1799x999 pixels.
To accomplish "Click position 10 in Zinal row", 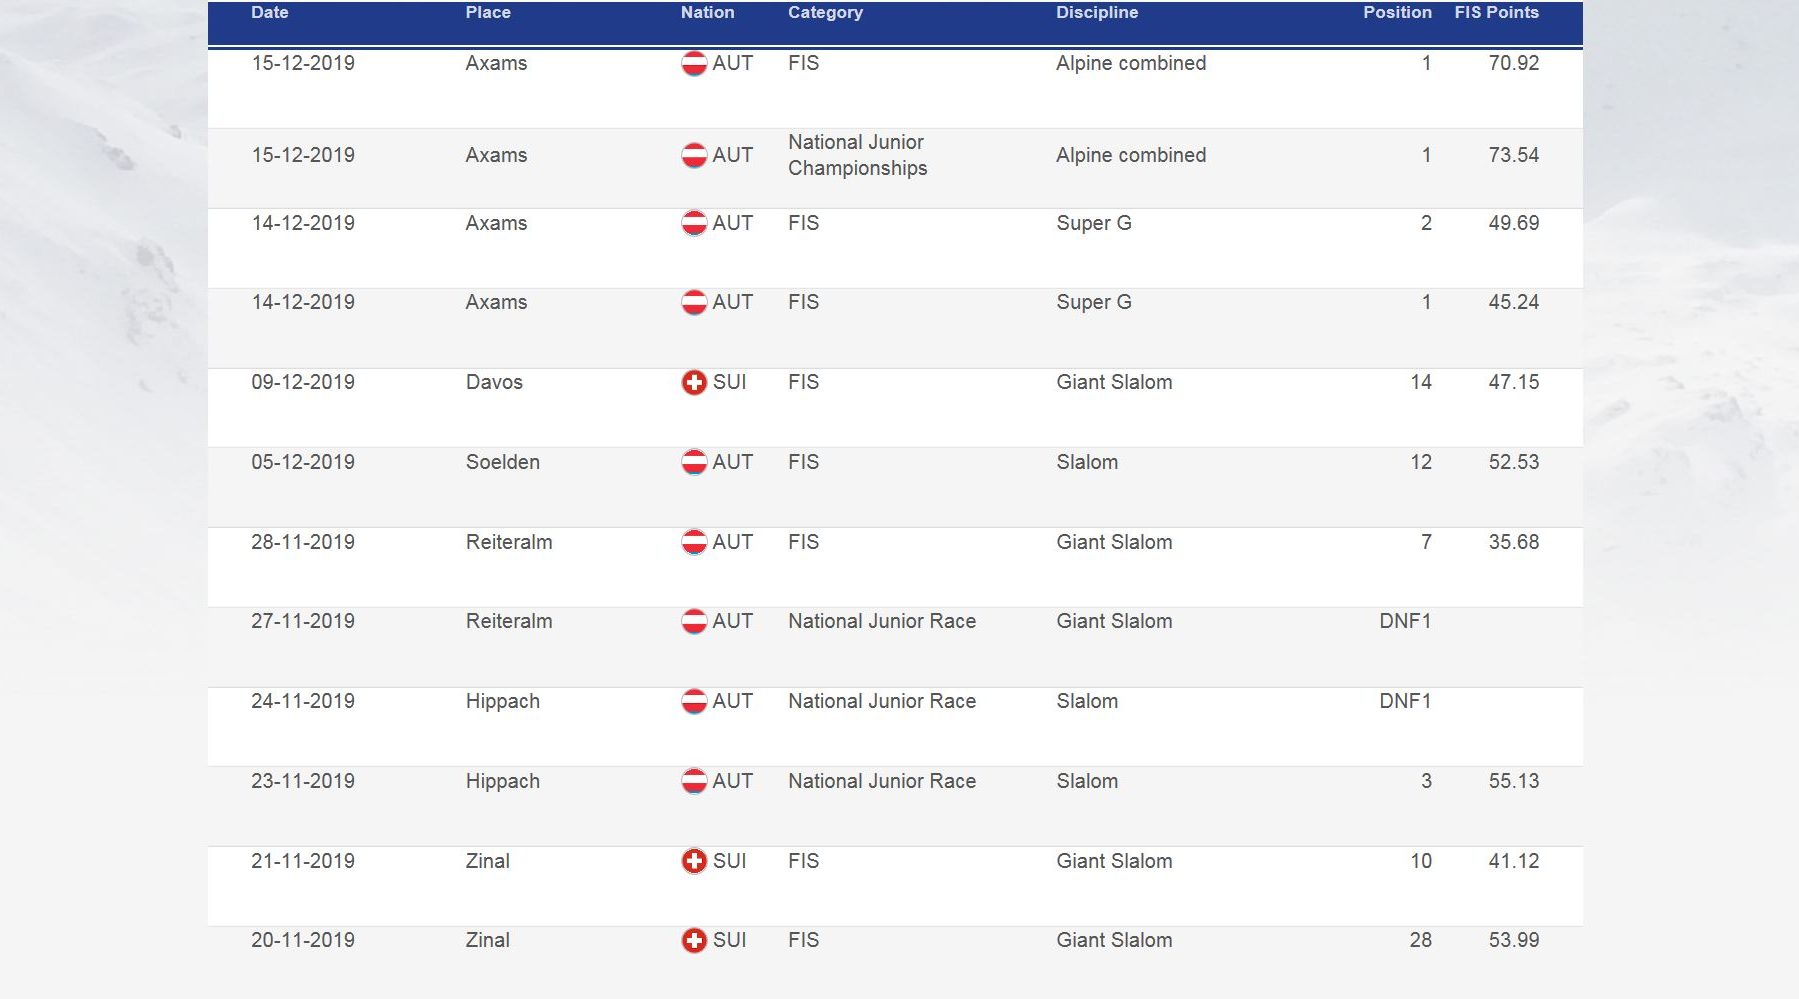I will pyautogui.click(x=1421, y=861).
